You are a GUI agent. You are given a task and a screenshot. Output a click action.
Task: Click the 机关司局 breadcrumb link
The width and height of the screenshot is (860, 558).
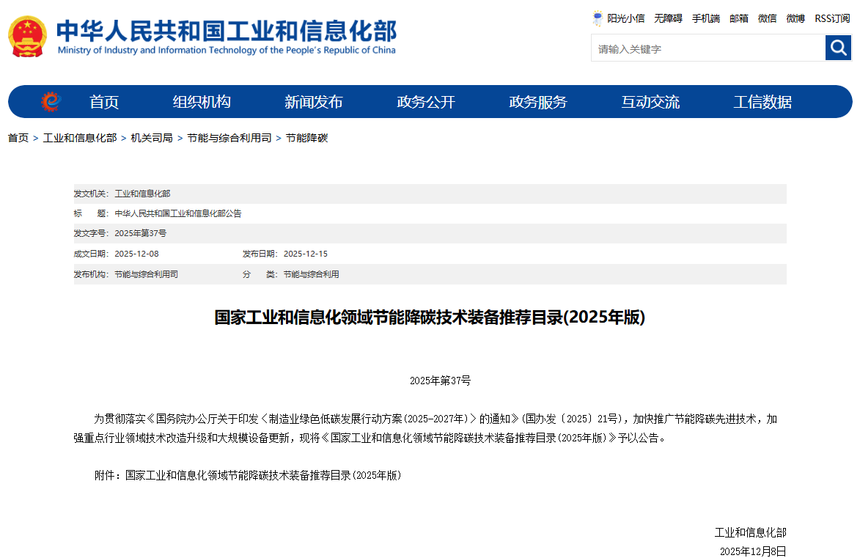[x=151, y=138]
